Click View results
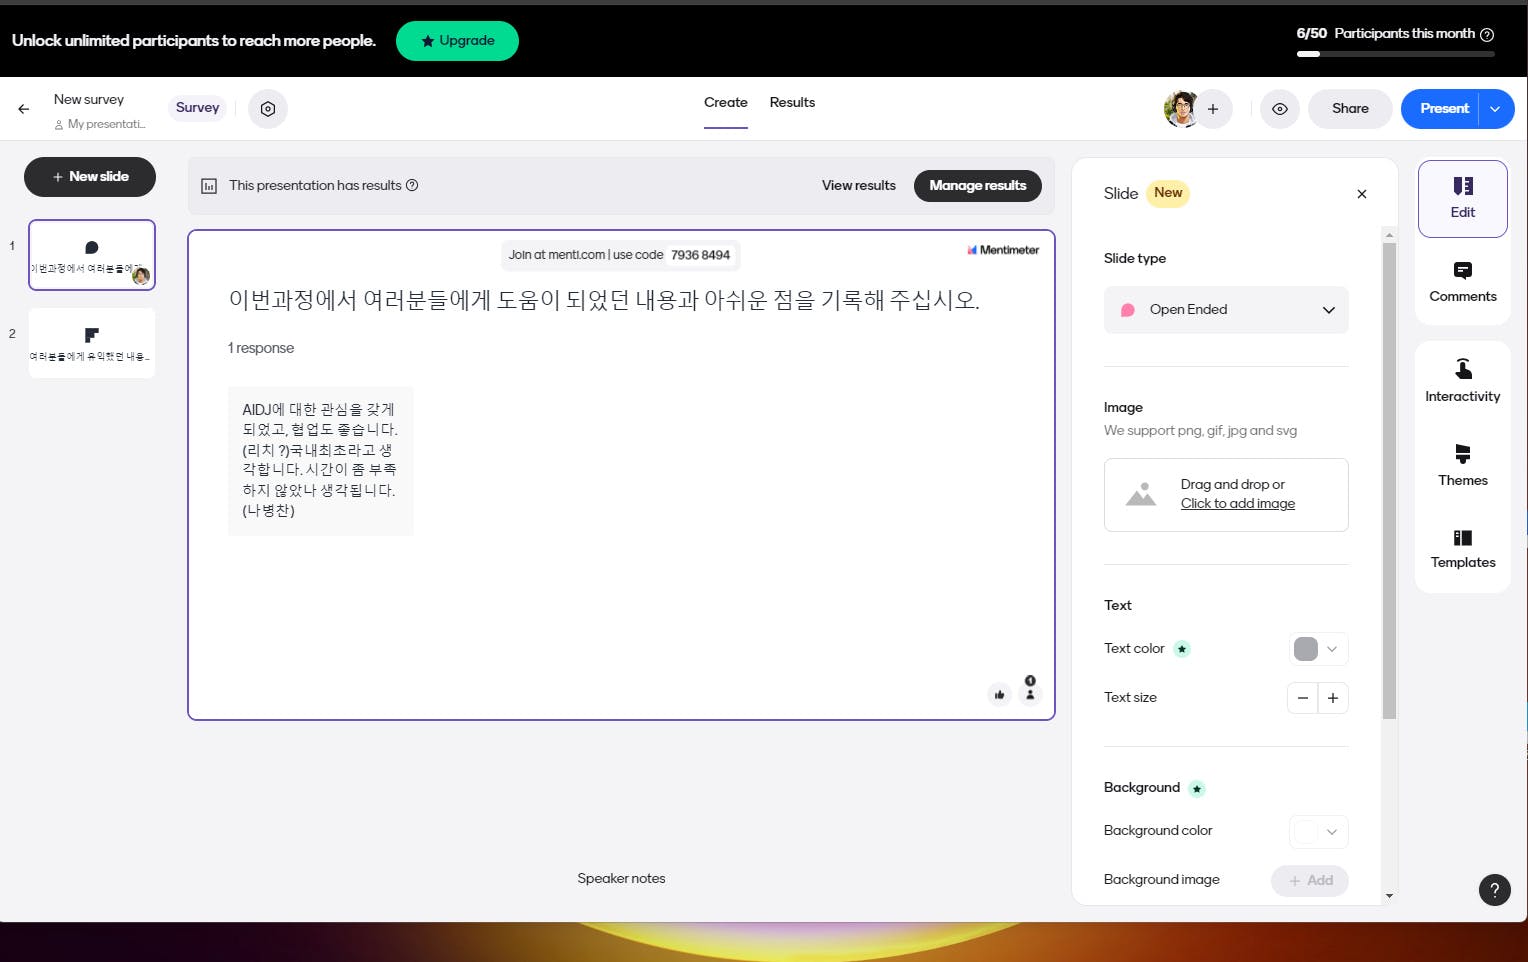This screenshot has width=1528, height=962. (x=859, y=186)
